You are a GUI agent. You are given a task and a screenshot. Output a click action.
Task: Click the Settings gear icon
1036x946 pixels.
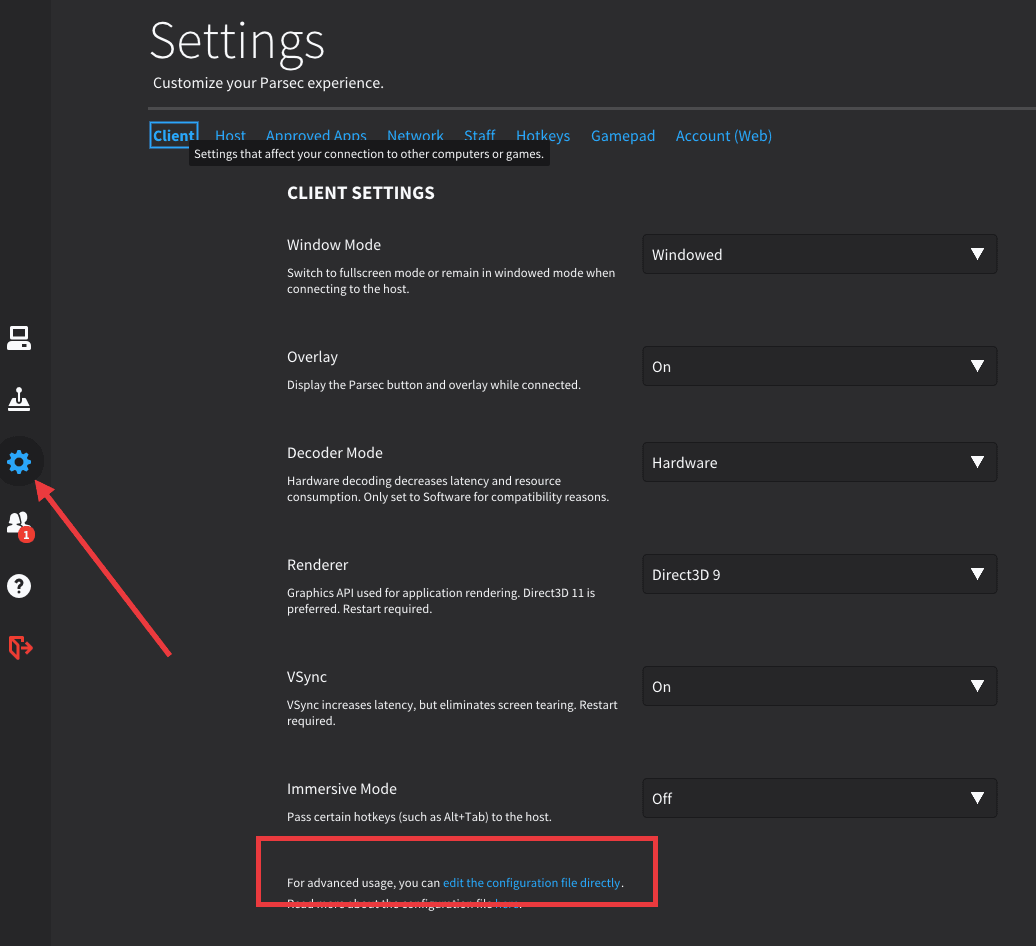point(19,462)
